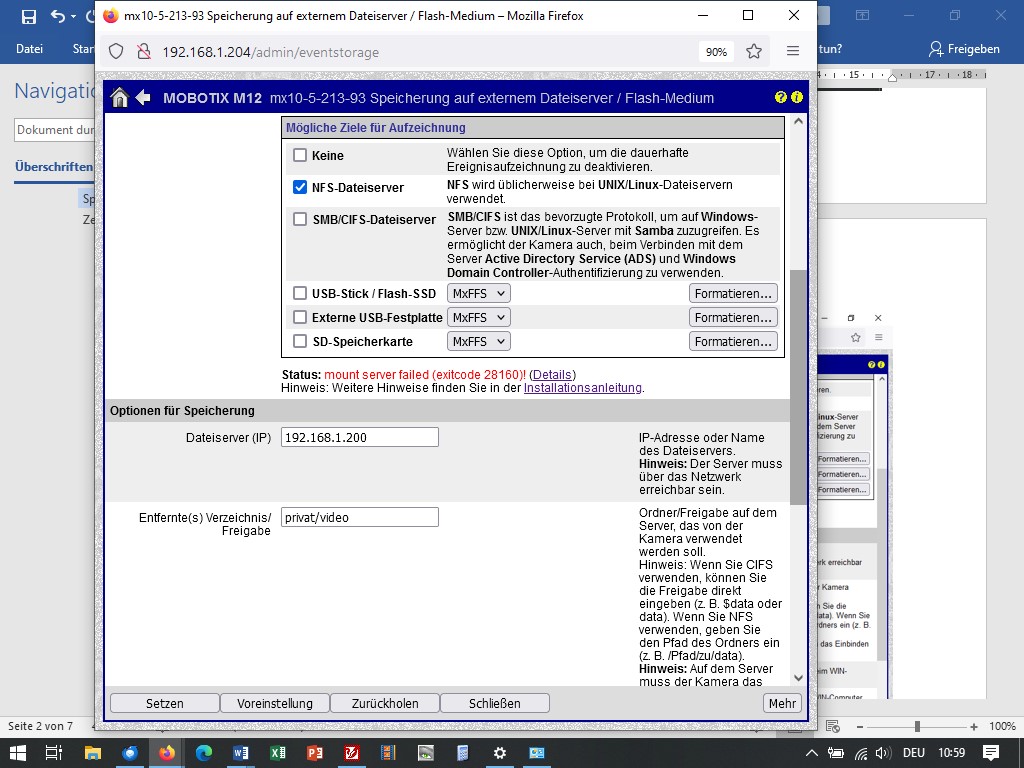Open the MxFFS dropdown for SD-Speicherkarte
Image resolution: width=1024 pixels, height=768 pixels.
tap(479, 342)
